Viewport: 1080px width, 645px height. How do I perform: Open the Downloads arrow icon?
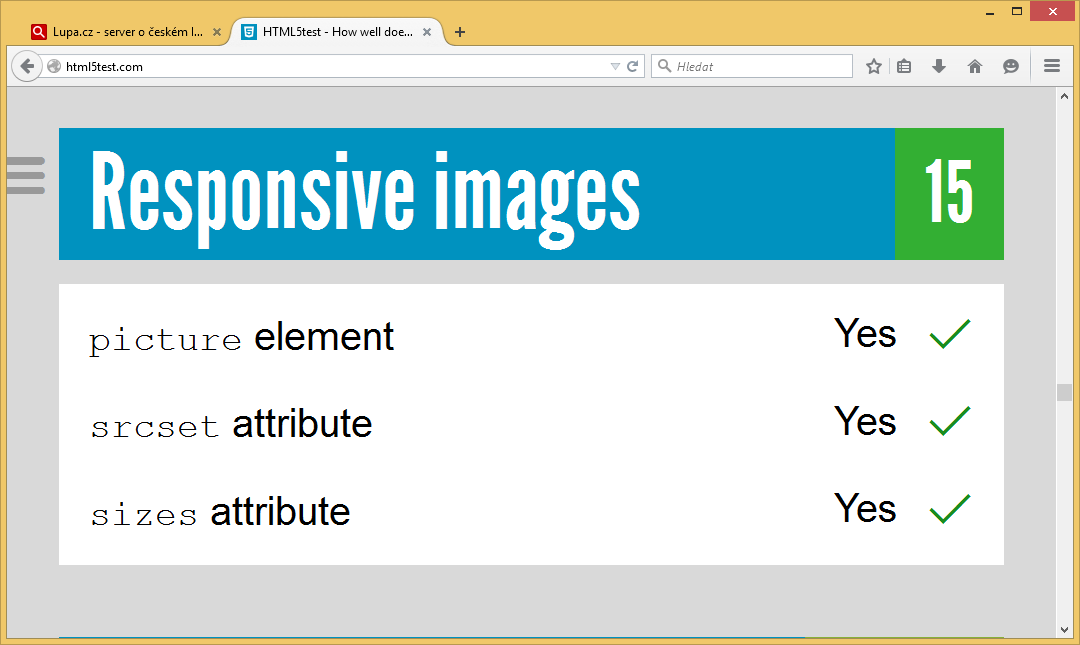938,66
